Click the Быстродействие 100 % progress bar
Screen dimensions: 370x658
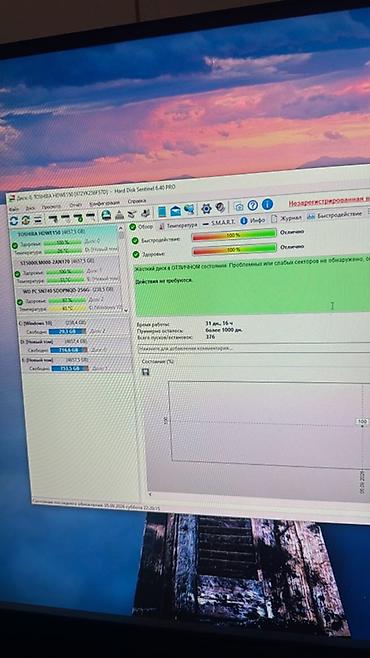(x=234, y=235)
